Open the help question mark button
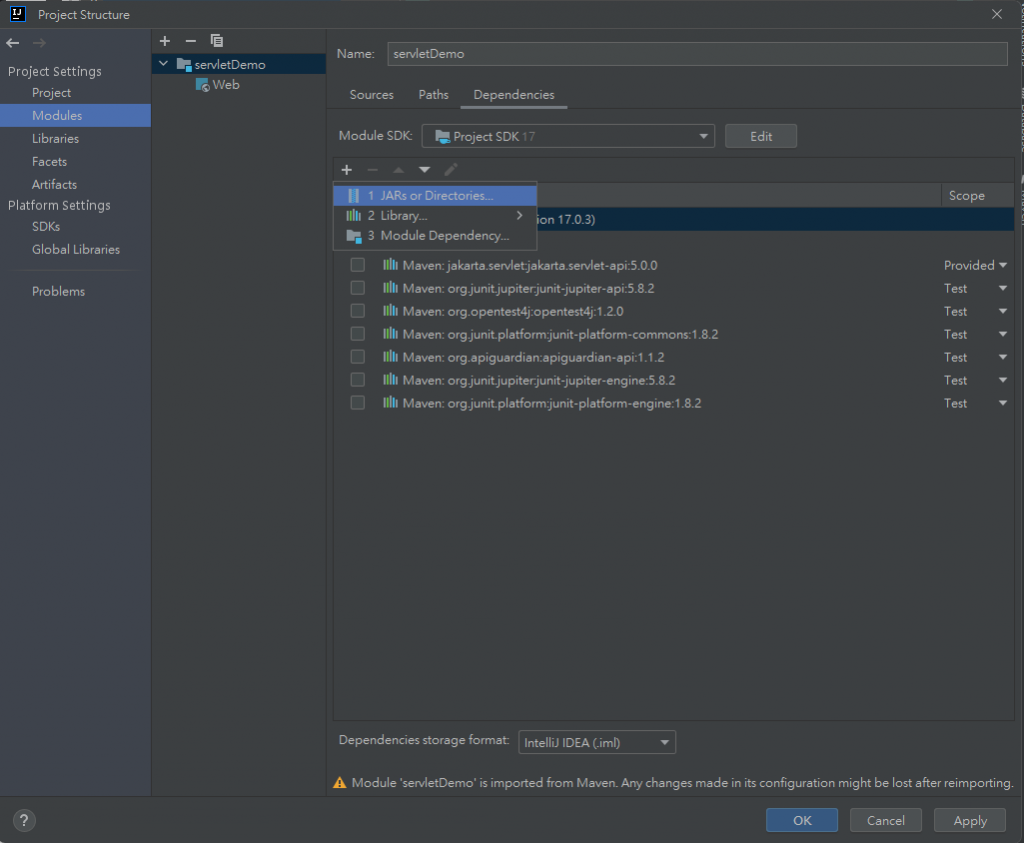 coord(24,821)
